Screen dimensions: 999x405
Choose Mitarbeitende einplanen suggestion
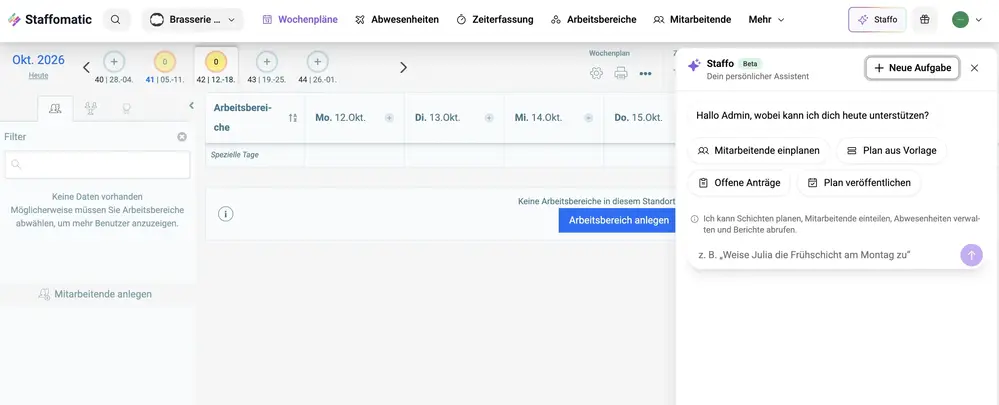(x=758, y=151)
